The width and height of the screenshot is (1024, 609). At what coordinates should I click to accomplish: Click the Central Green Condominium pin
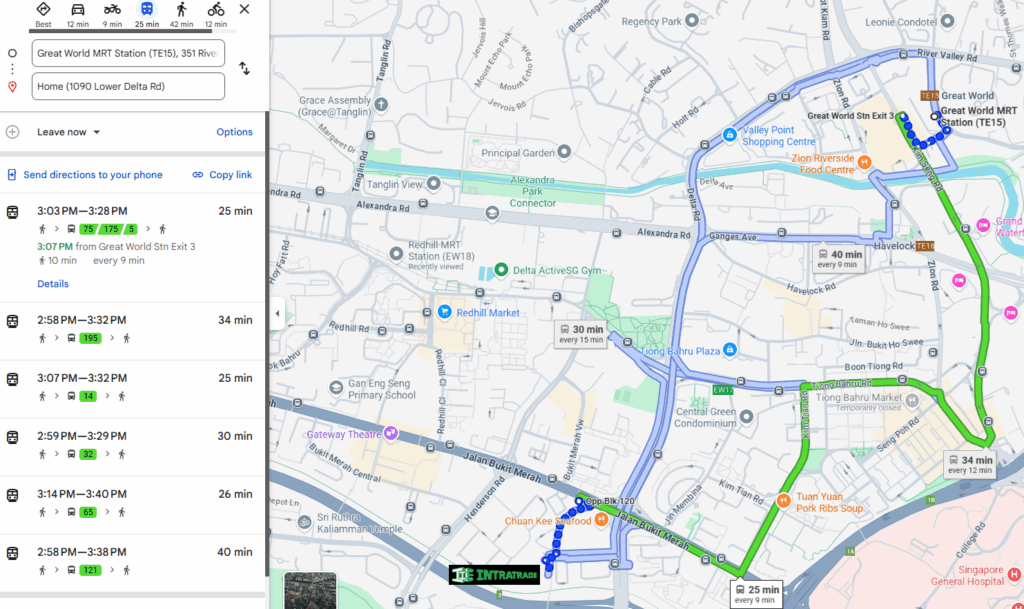click(x=746, y=416)
